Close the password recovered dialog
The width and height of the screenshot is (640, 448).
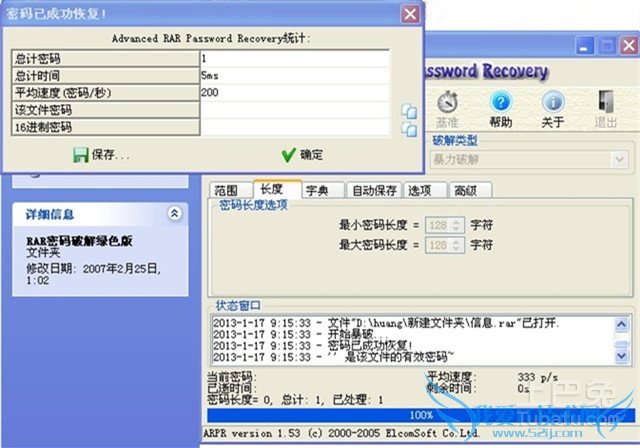tap(410, 14)
